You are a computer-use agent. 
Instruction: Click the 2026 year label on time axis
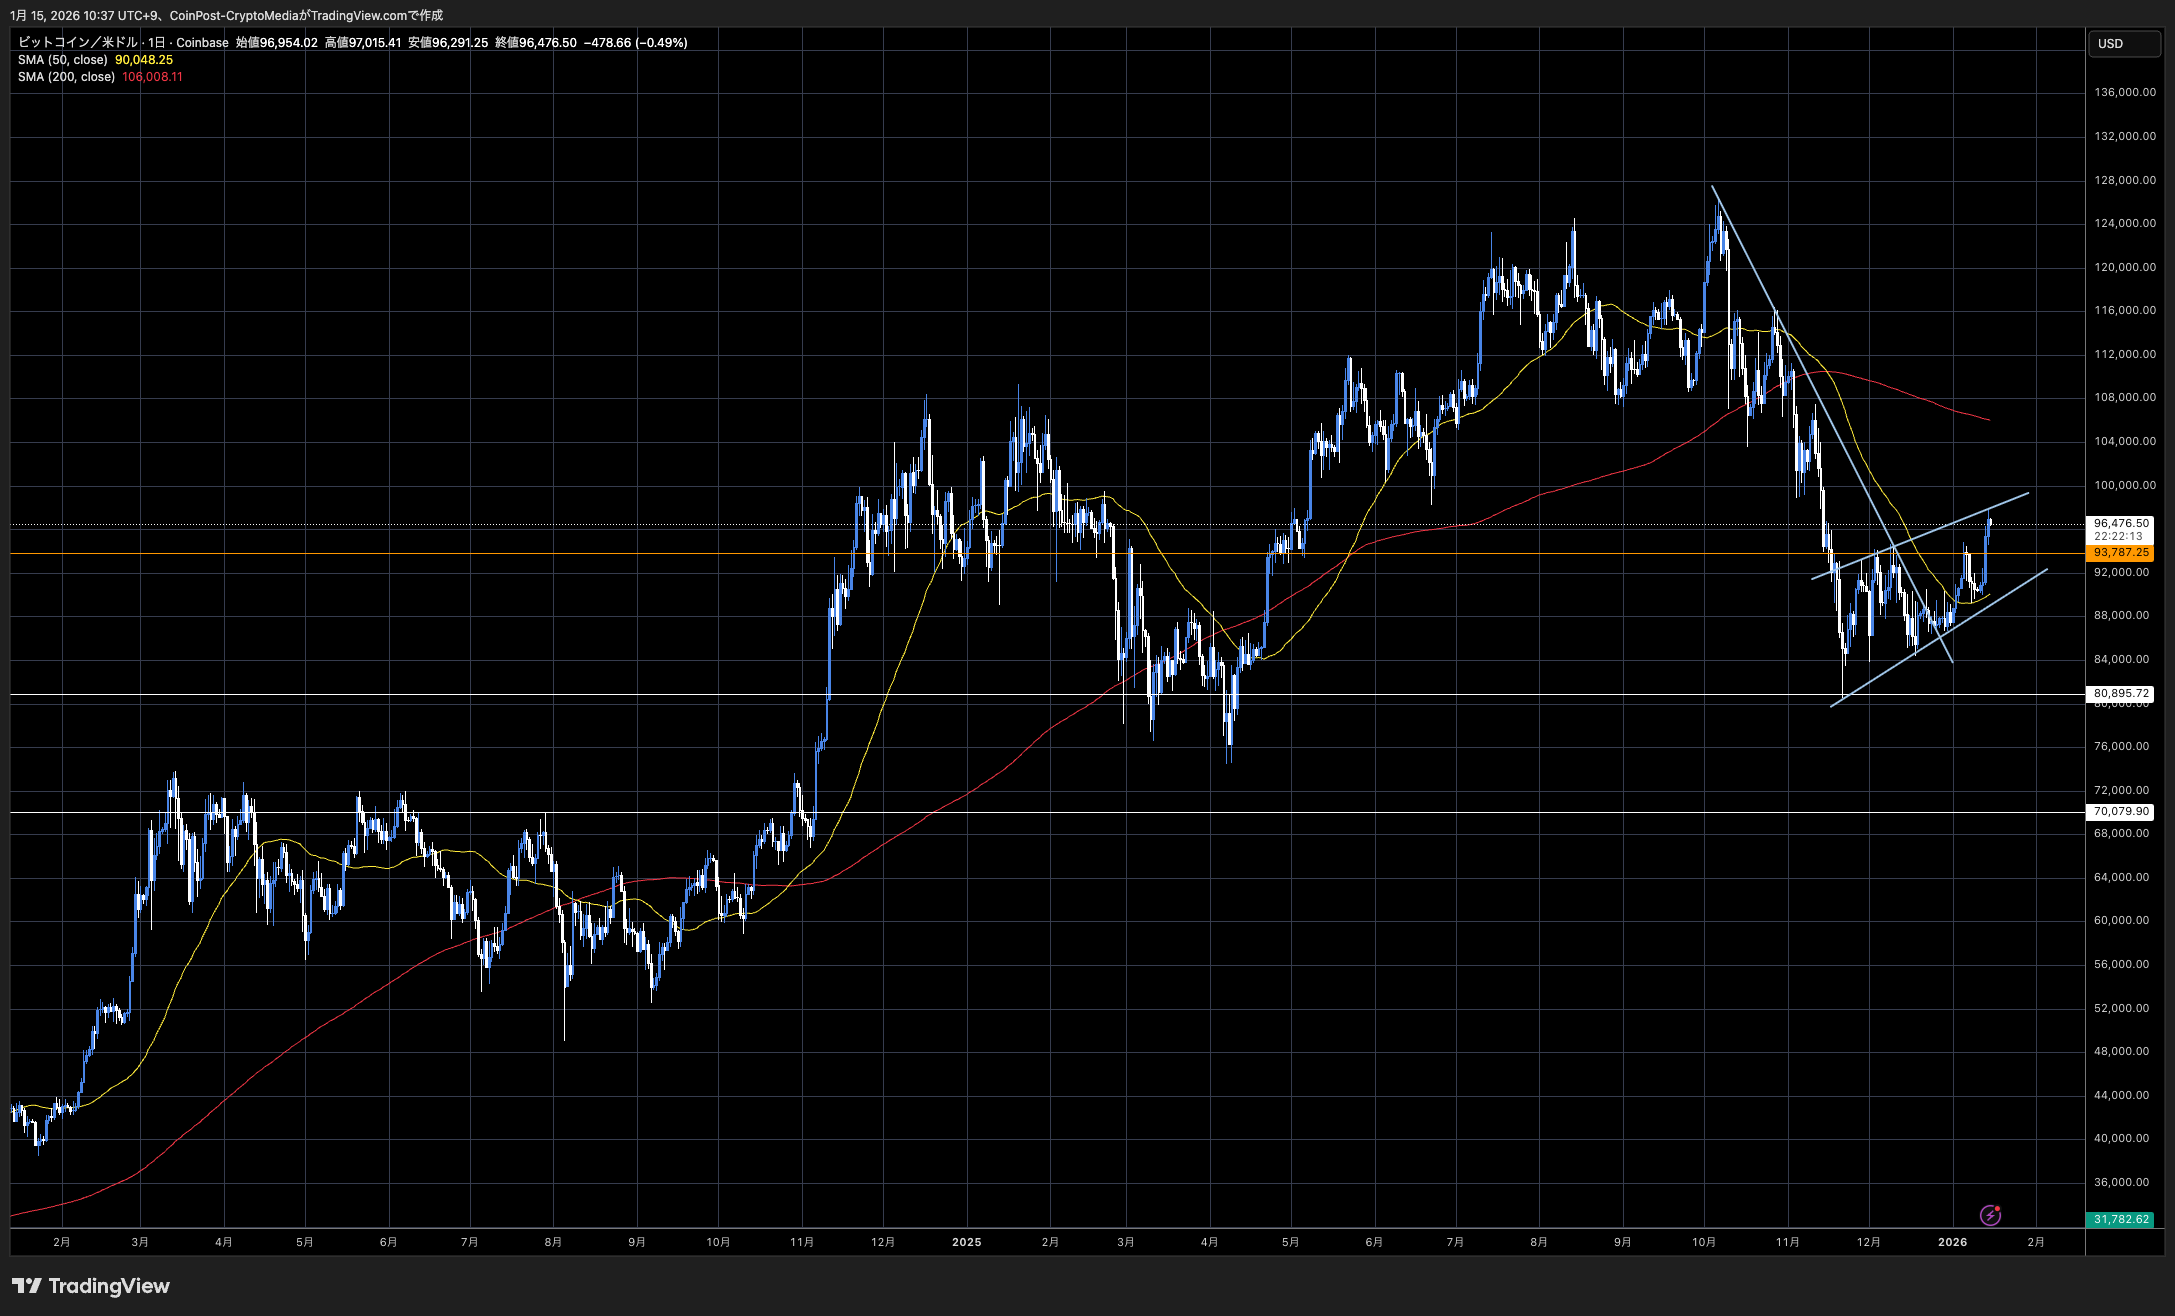click(1952, 1242)
